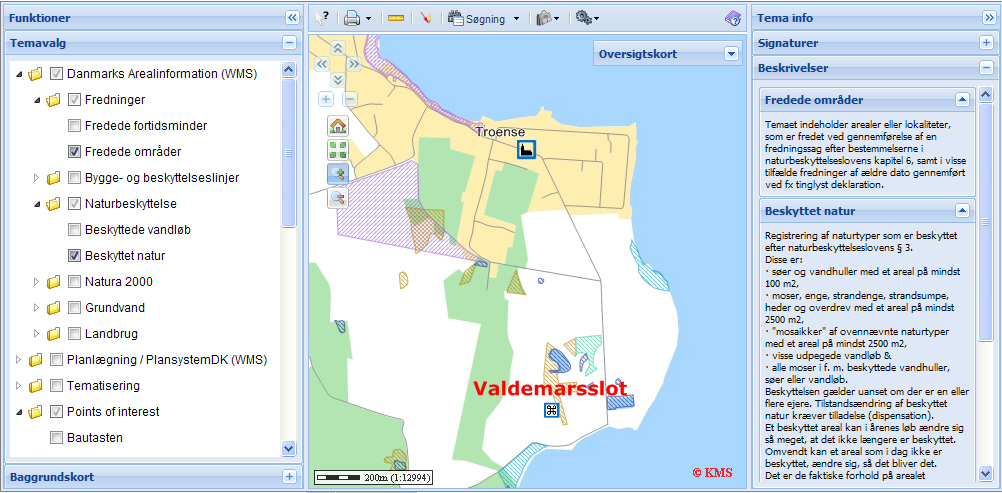The width and height of the screenshot is (1002, 493).
Task: Uncheck Fredede områder layer
Action: tap(74, 152)
